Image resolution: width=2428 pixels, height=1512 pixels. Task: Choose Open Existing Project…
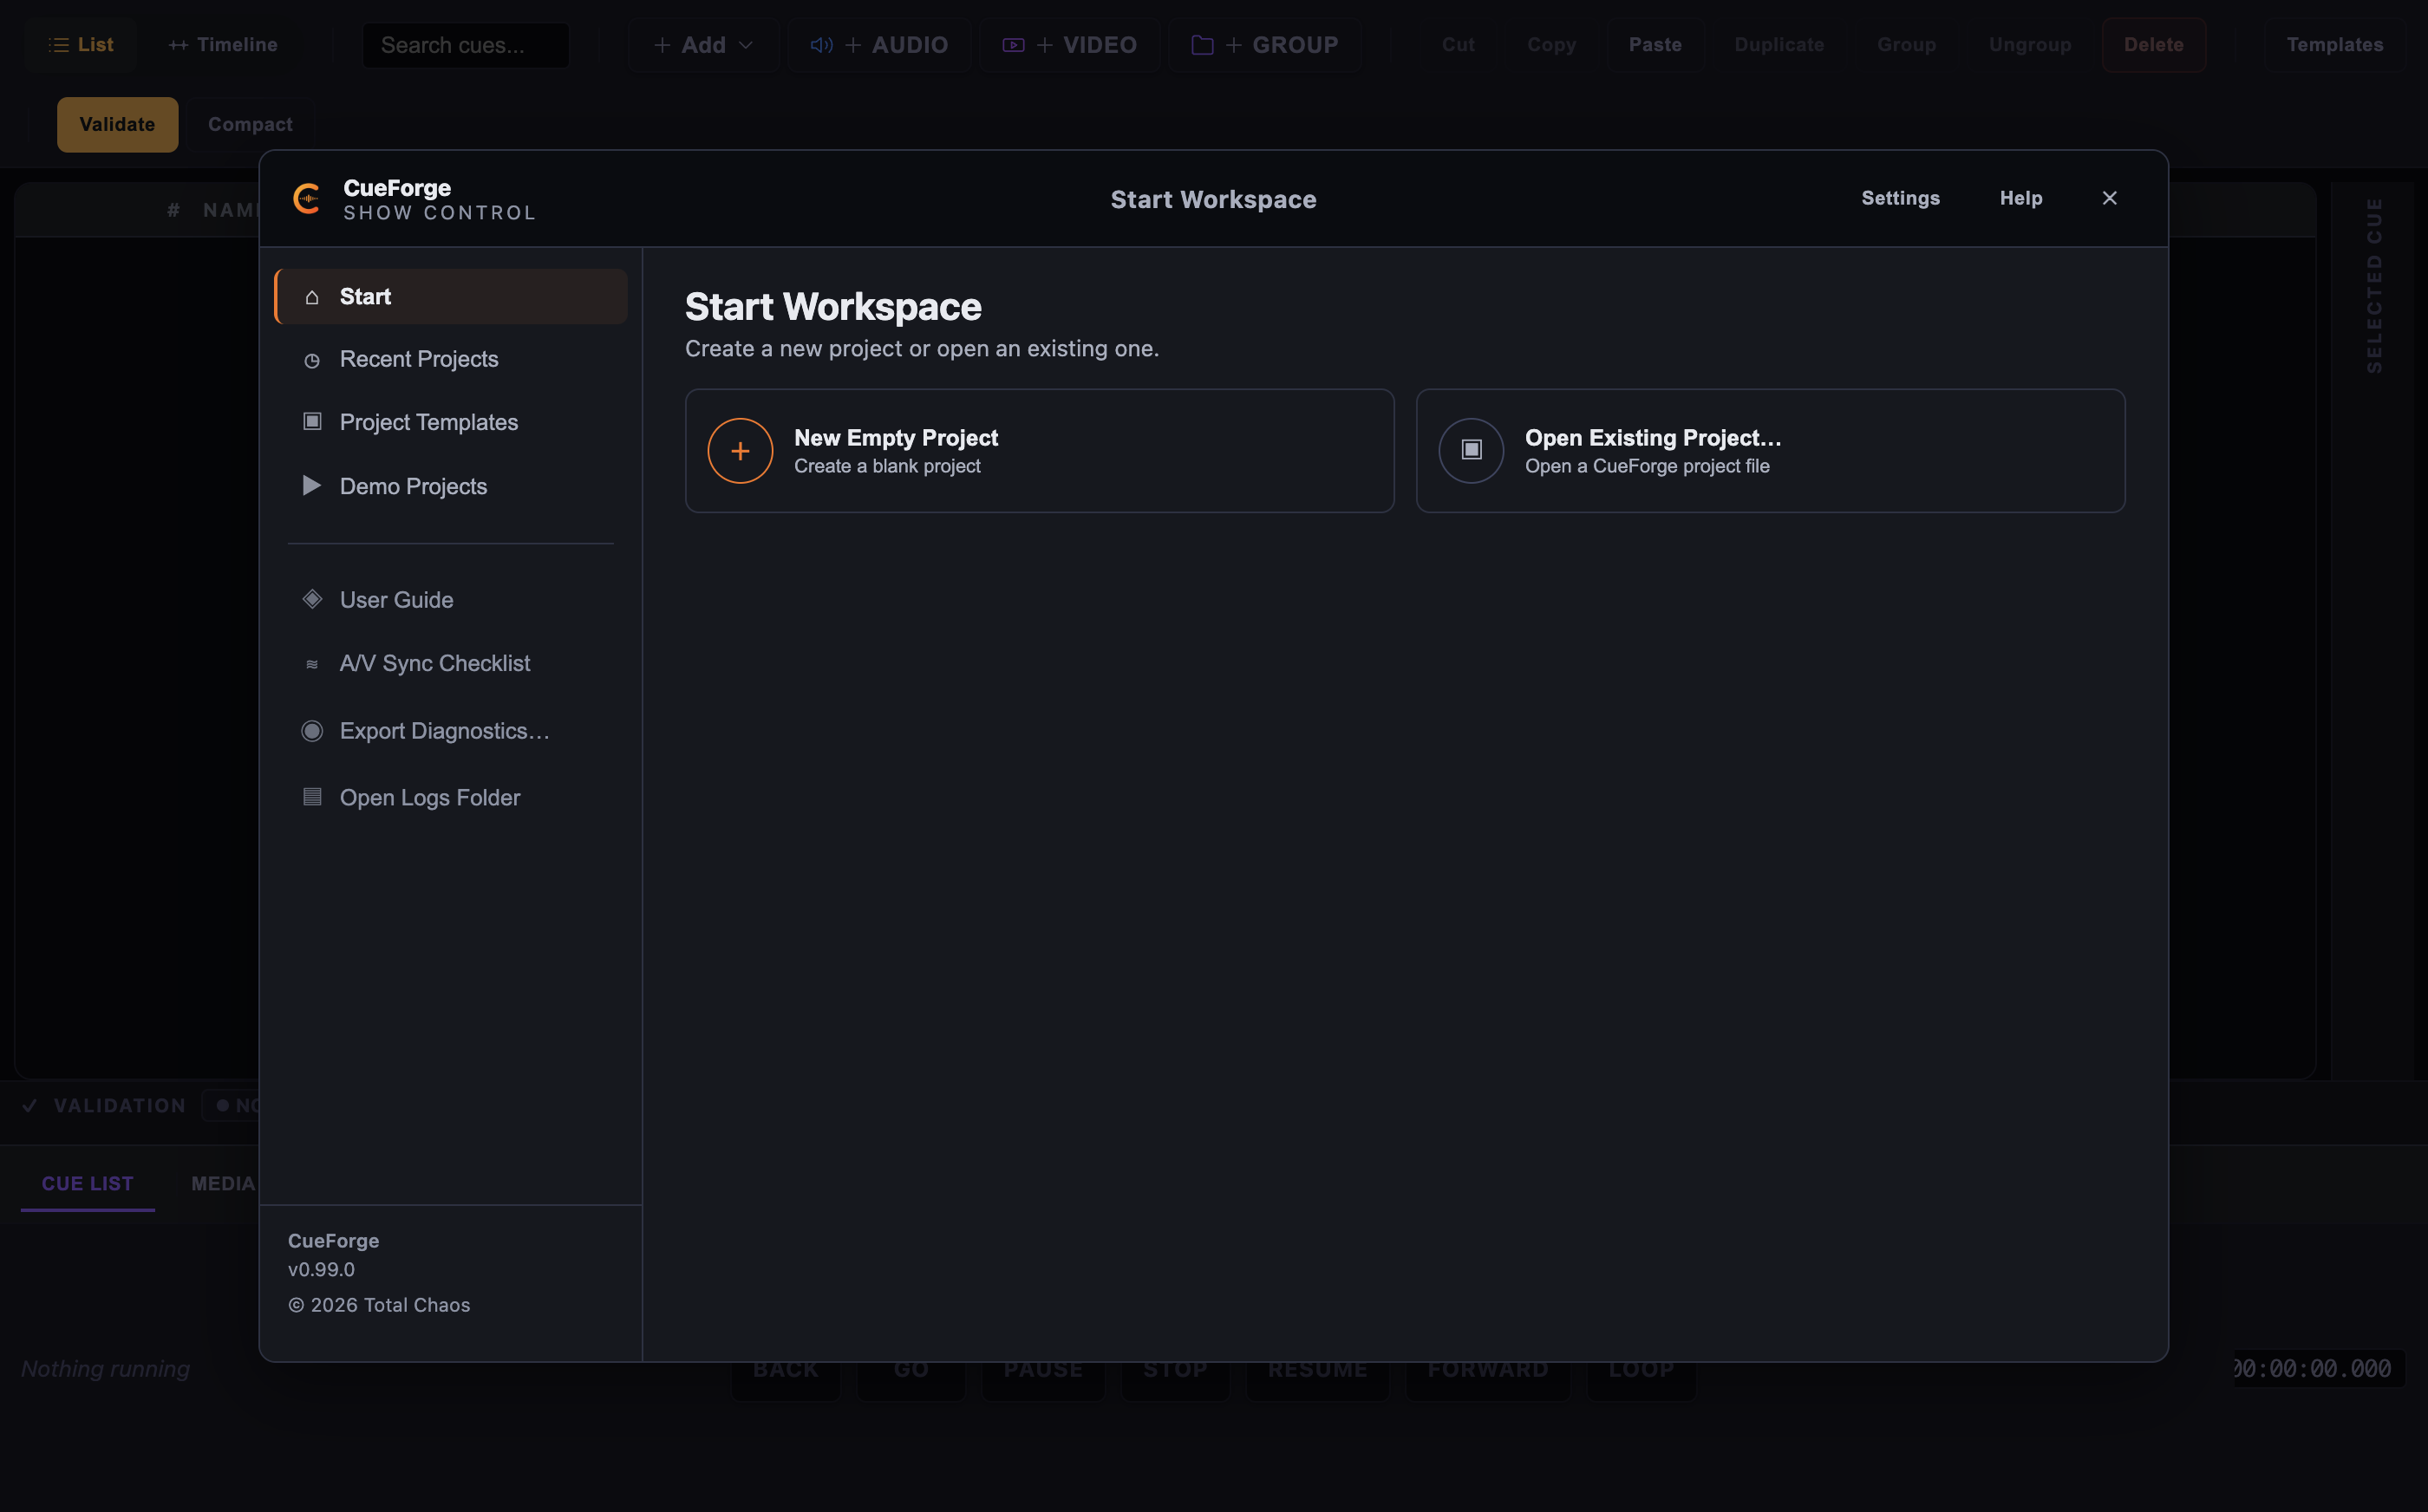1770,451
